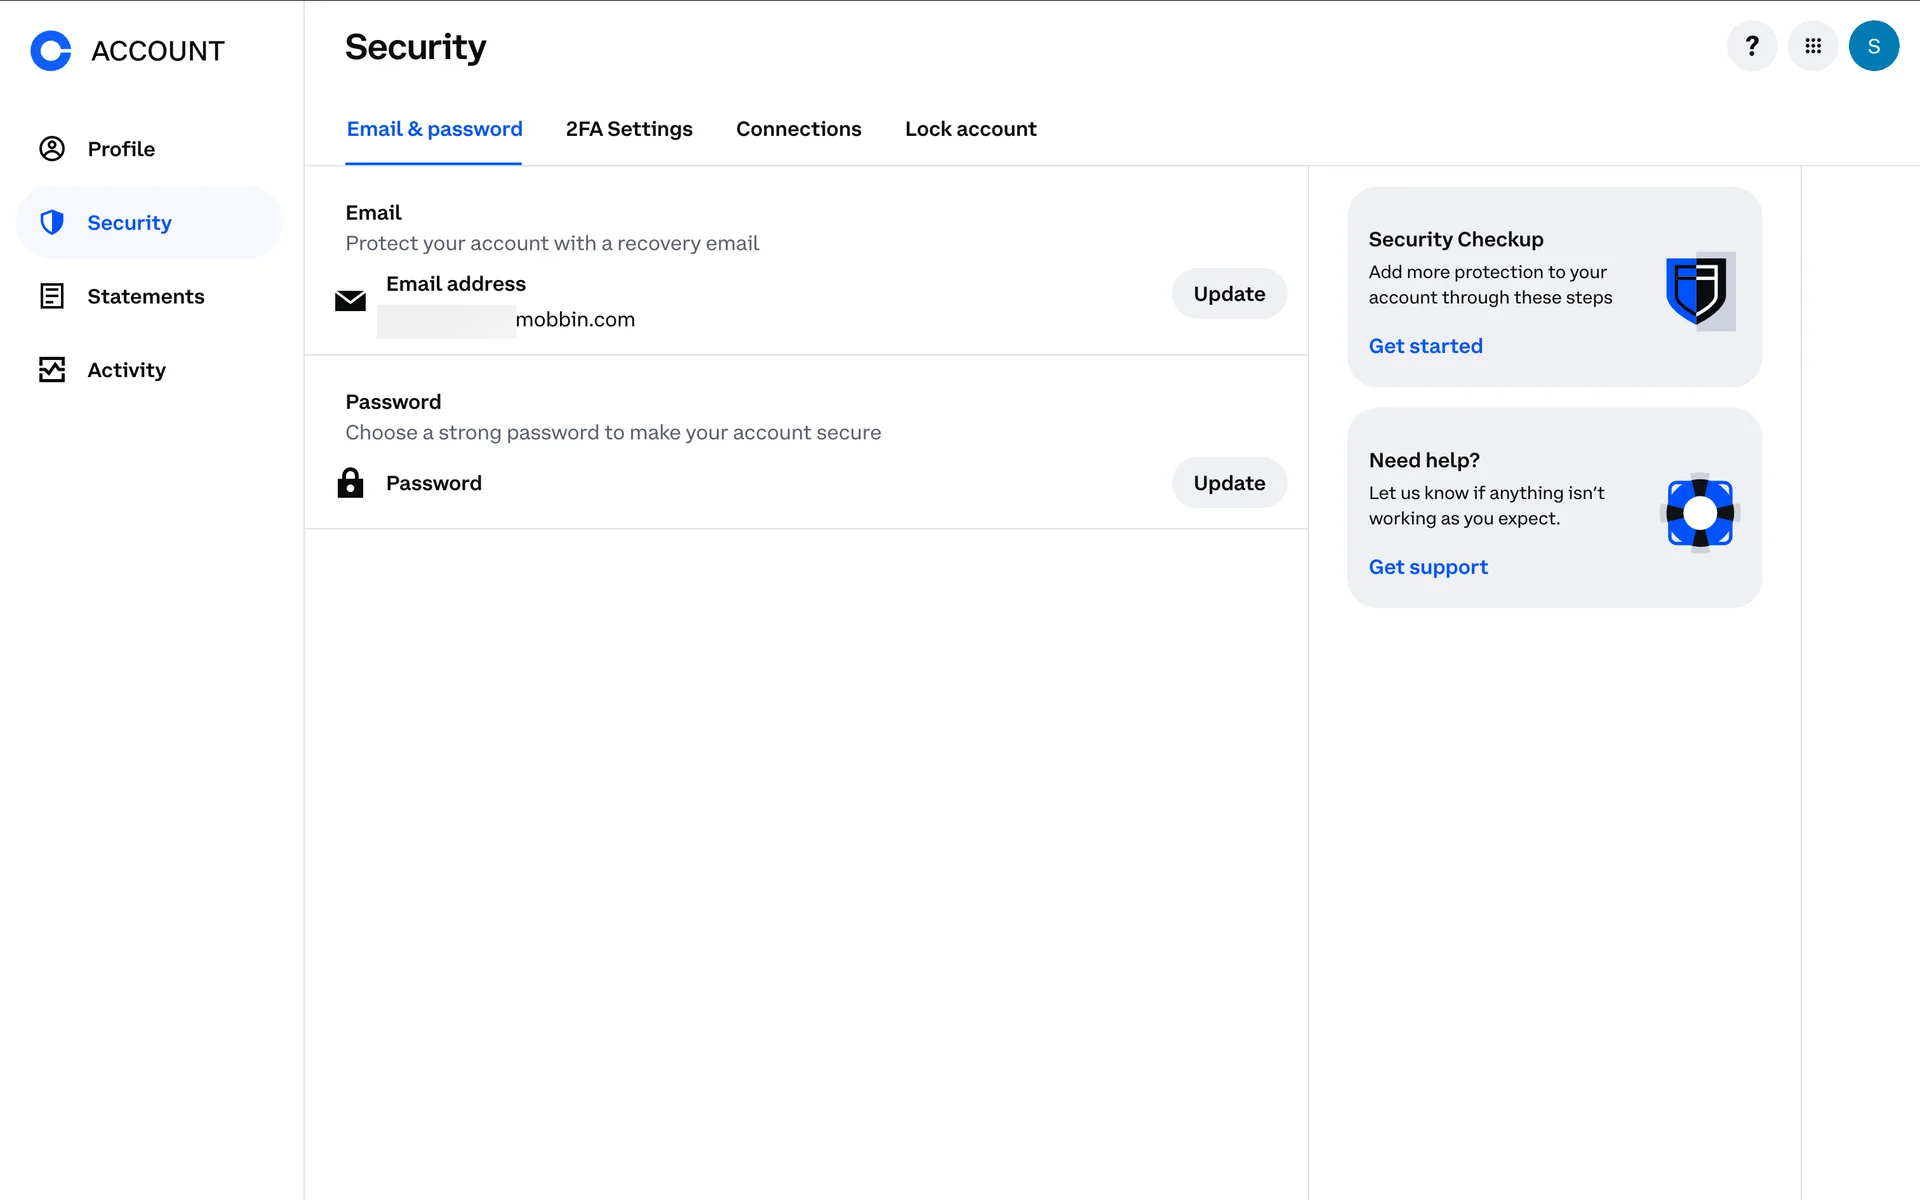Click the Security shield sidebar icon
This screenshot has height=1200, width=1920.
click(x=52, y=222)
